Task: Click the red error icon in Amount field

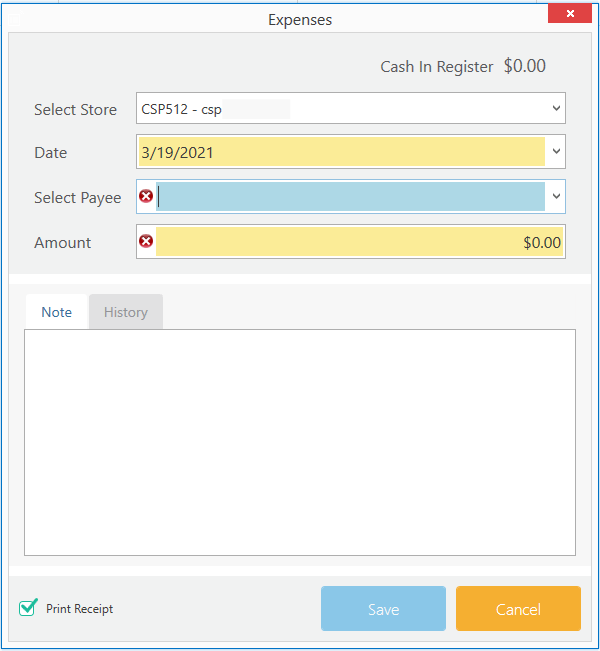Action: point(146,241)
